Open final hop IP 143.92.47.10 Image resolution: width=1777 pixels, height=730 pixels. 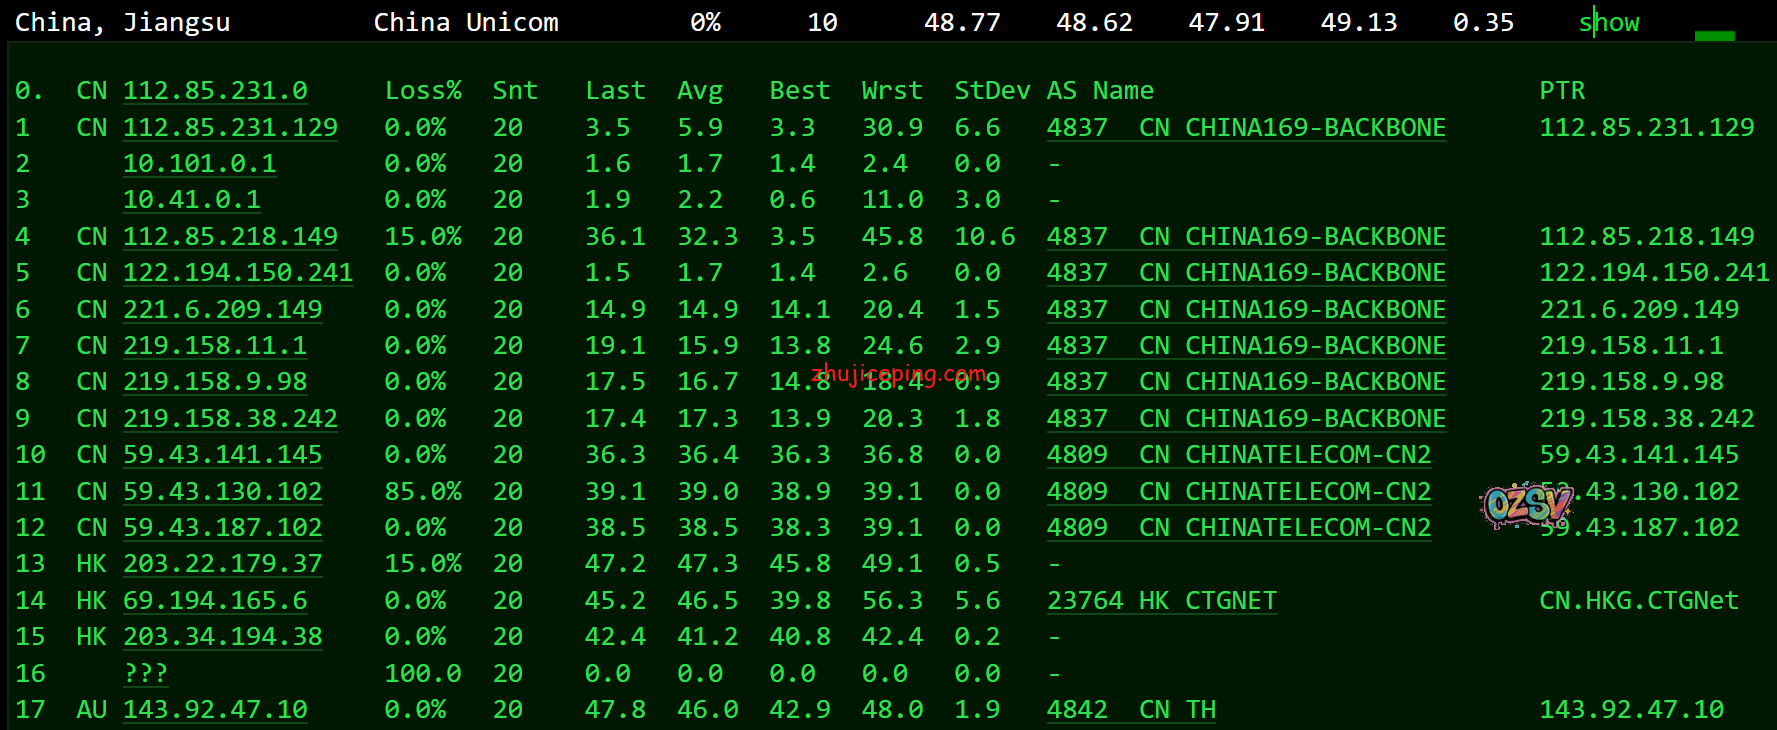[215, 710]
